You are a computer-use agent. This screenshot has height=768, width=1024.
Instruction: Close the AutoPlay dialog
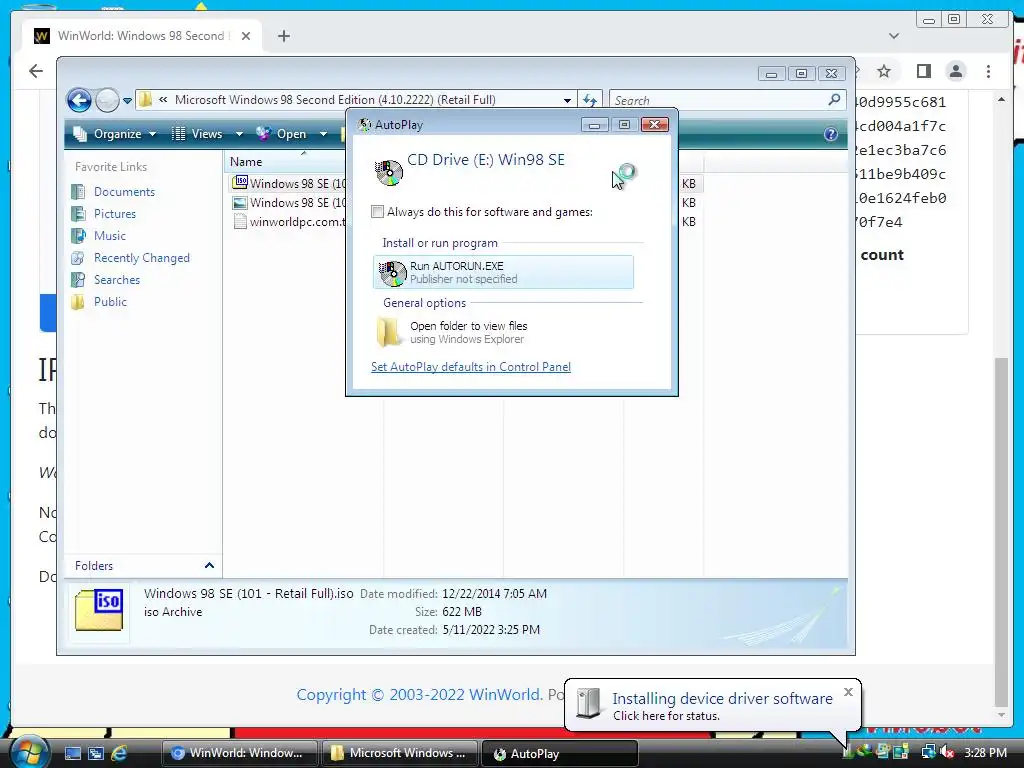(x=654, y=125)
